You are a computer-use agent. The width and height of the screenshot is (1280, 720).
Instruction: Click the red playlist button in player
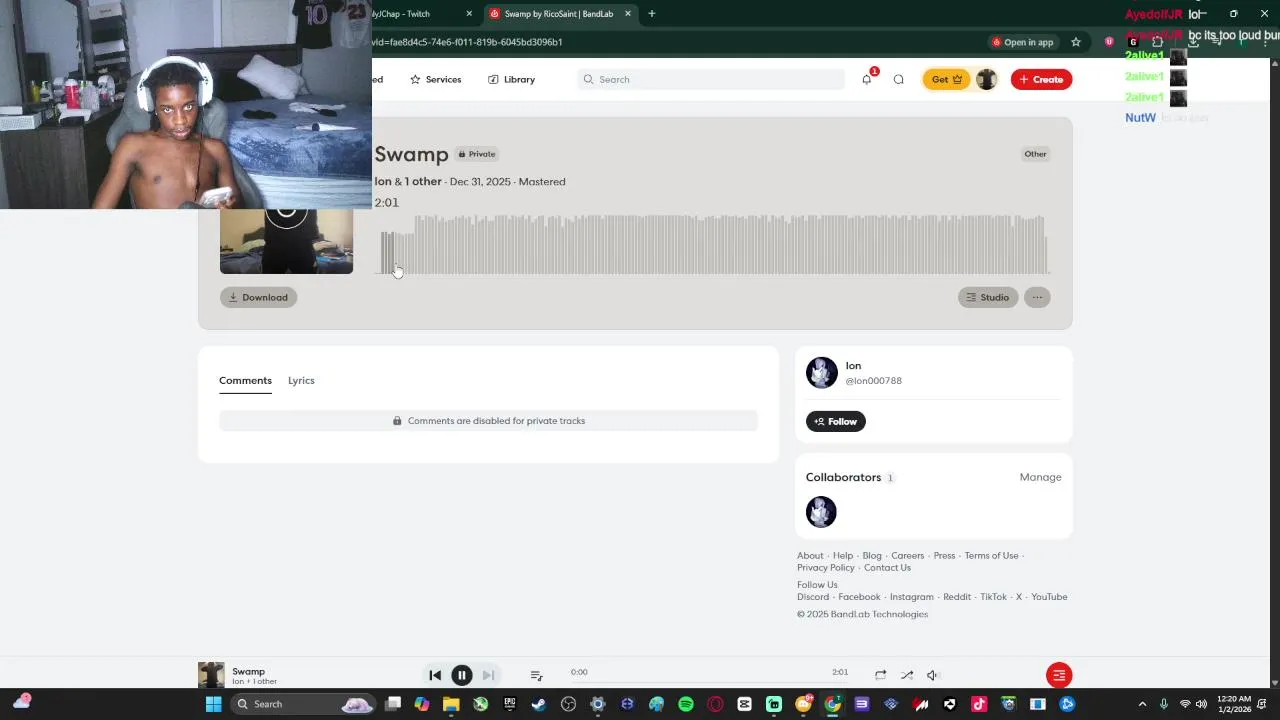(x=1059, y=675)
